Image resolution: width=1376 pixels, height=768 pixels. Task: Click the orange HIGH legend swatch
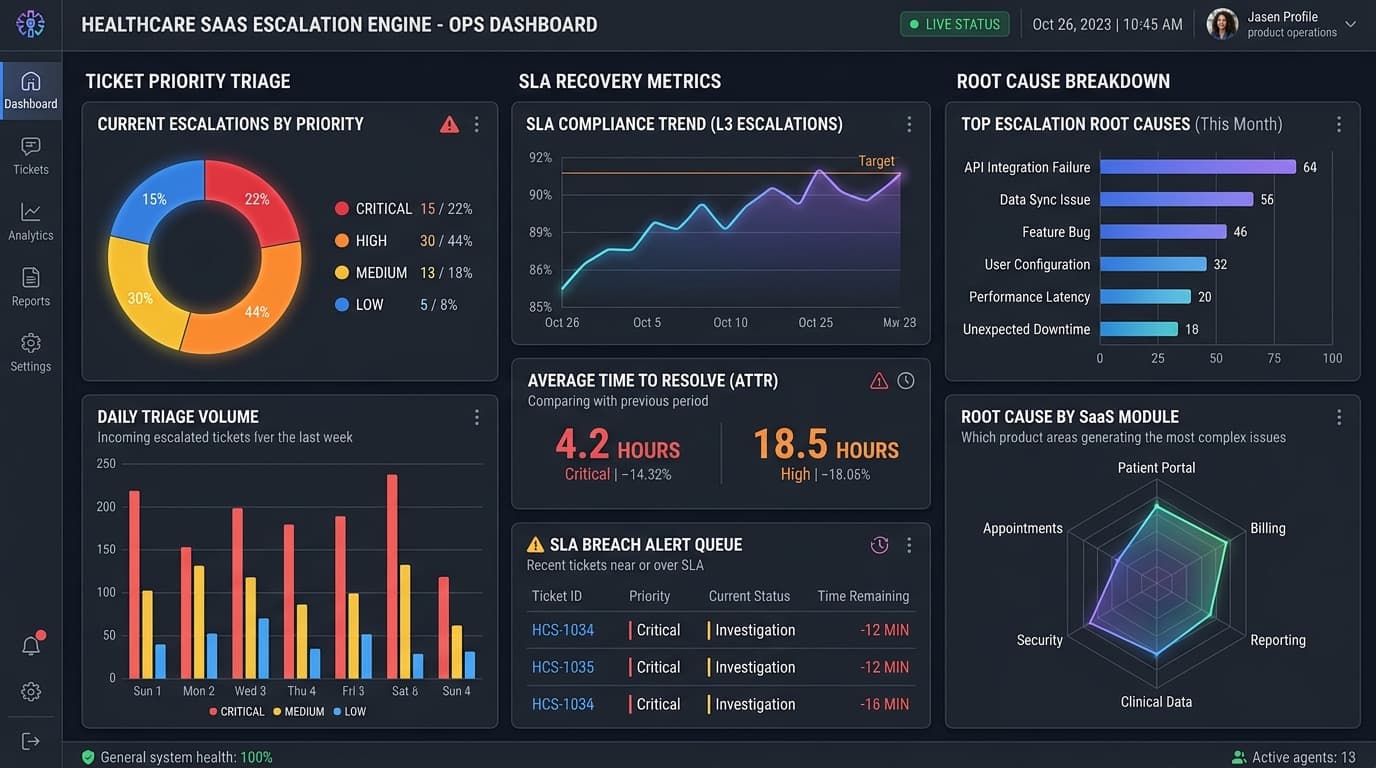[x=342, y=241]
